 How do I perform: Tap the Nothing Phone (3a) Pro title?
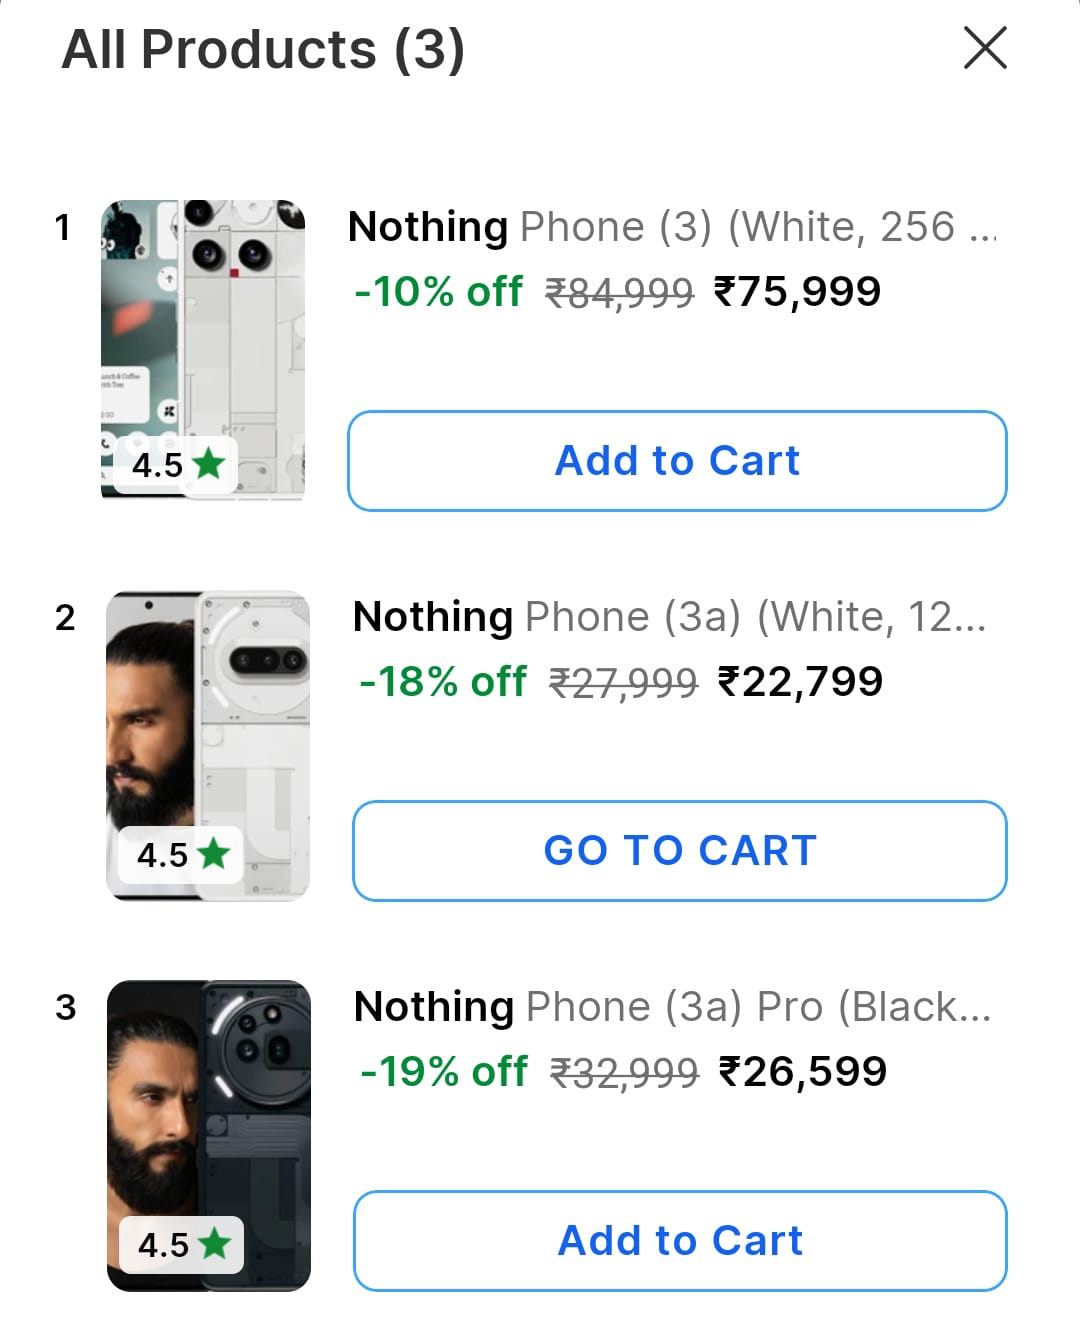click(x=672, y=1007)
